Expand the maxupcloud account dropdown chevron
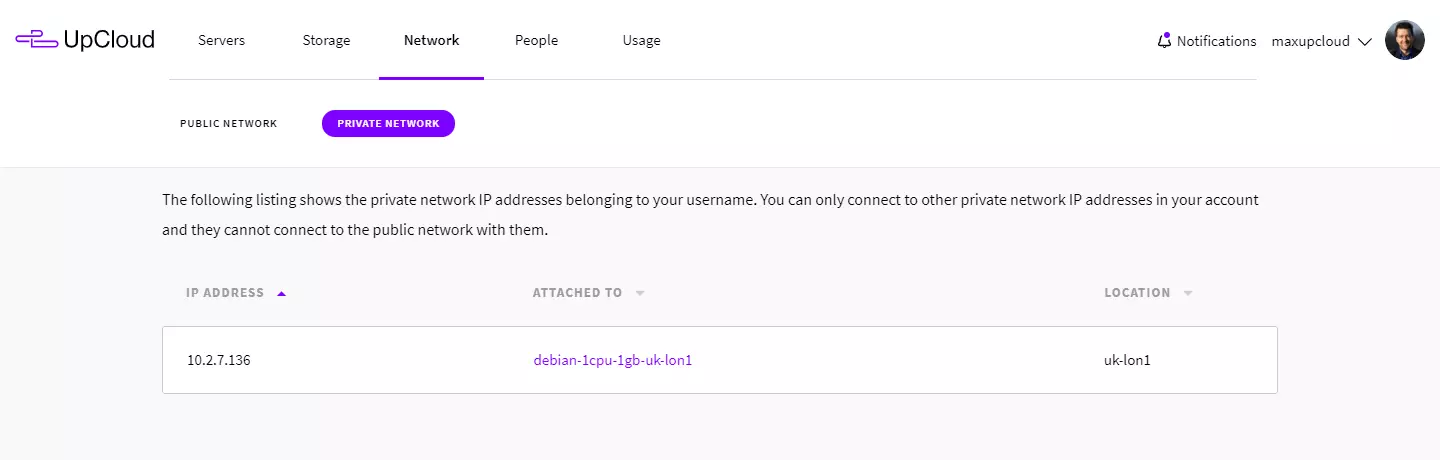 [x=1364, y=42]
